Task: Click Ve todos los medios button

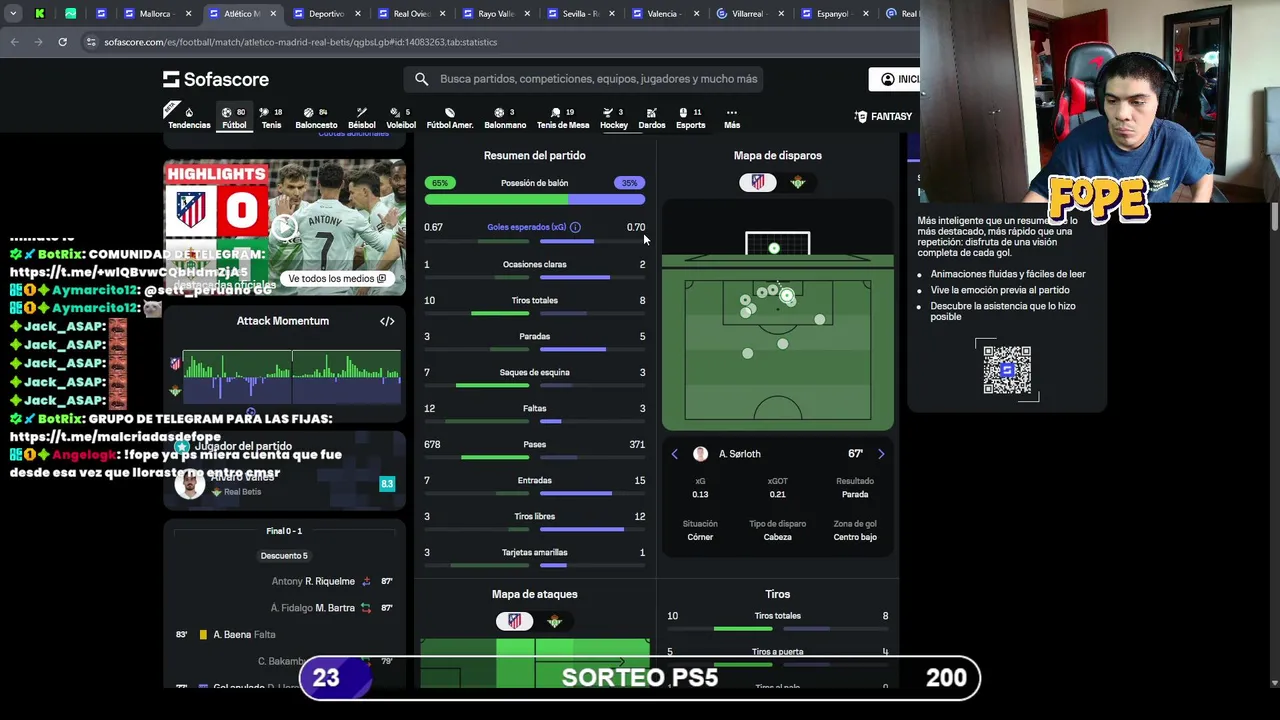Action: (x=337, y=279)
